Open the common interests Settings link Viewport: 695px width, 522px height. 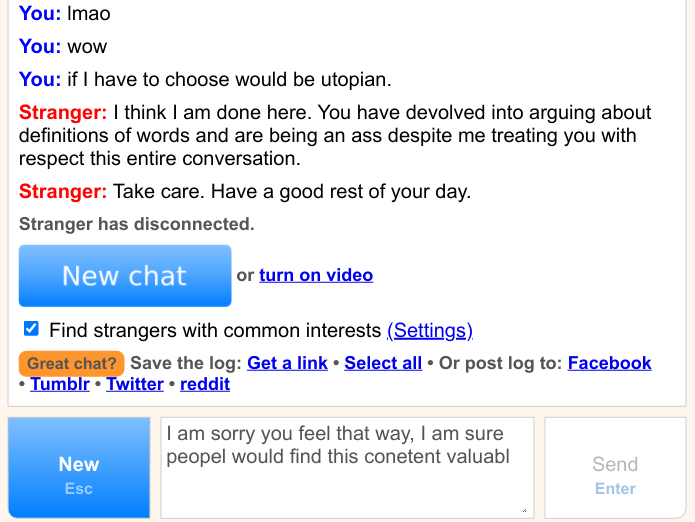429,330
